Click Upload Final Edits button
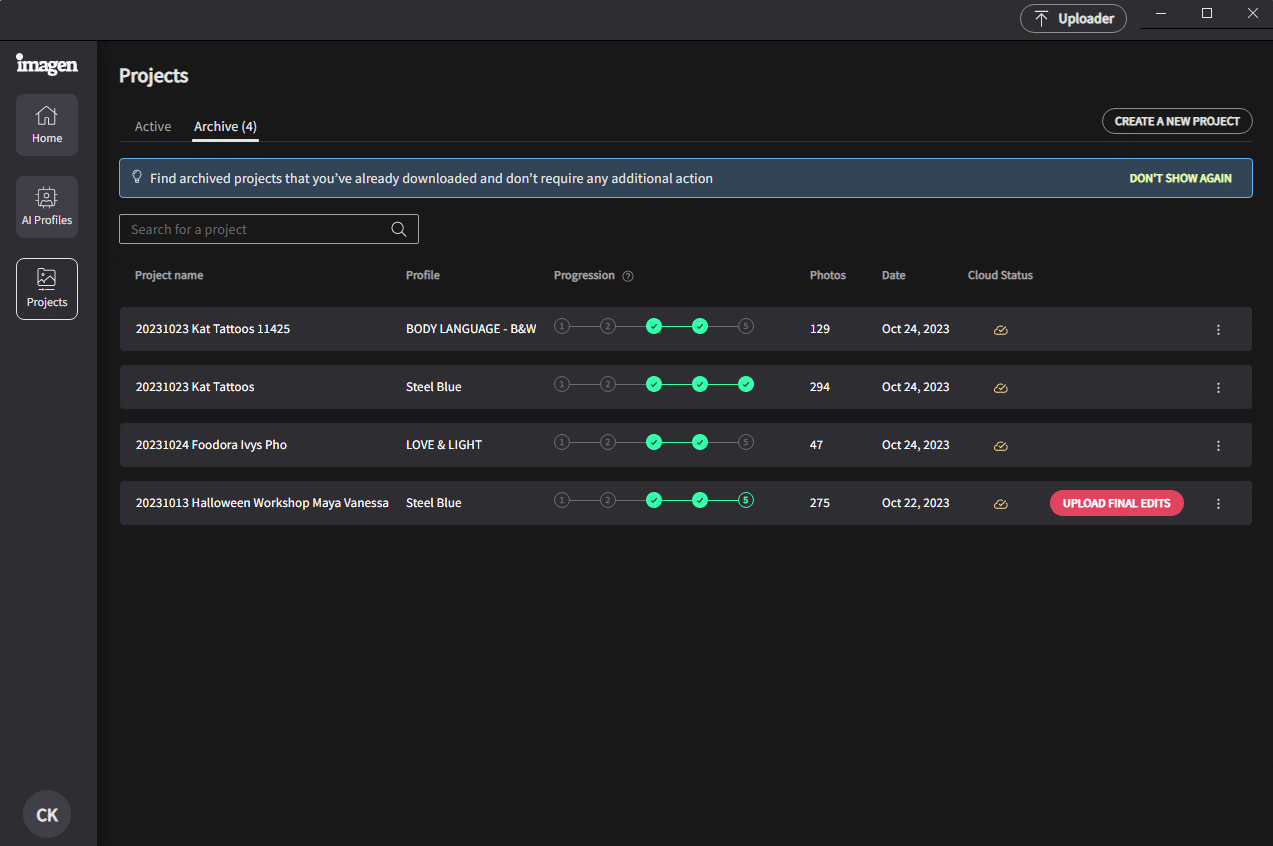 click(1116, 503)
